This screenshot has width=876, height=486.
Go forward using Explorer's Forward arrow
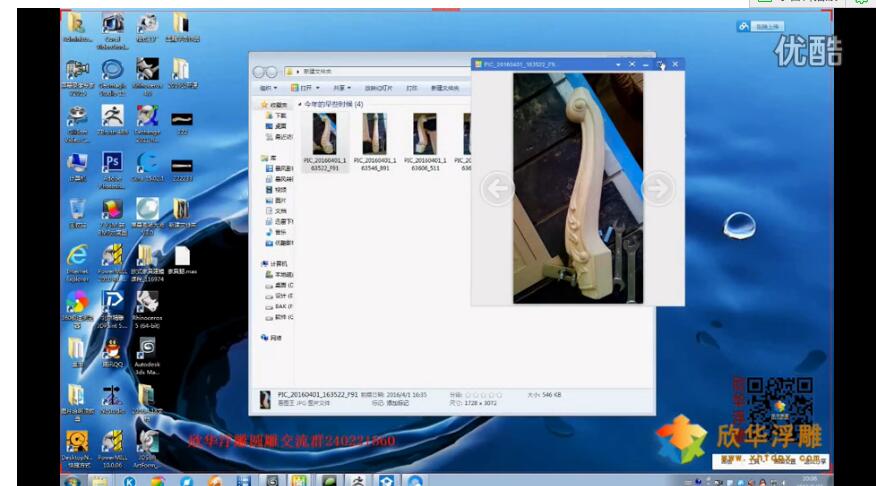tap(271, 72)
